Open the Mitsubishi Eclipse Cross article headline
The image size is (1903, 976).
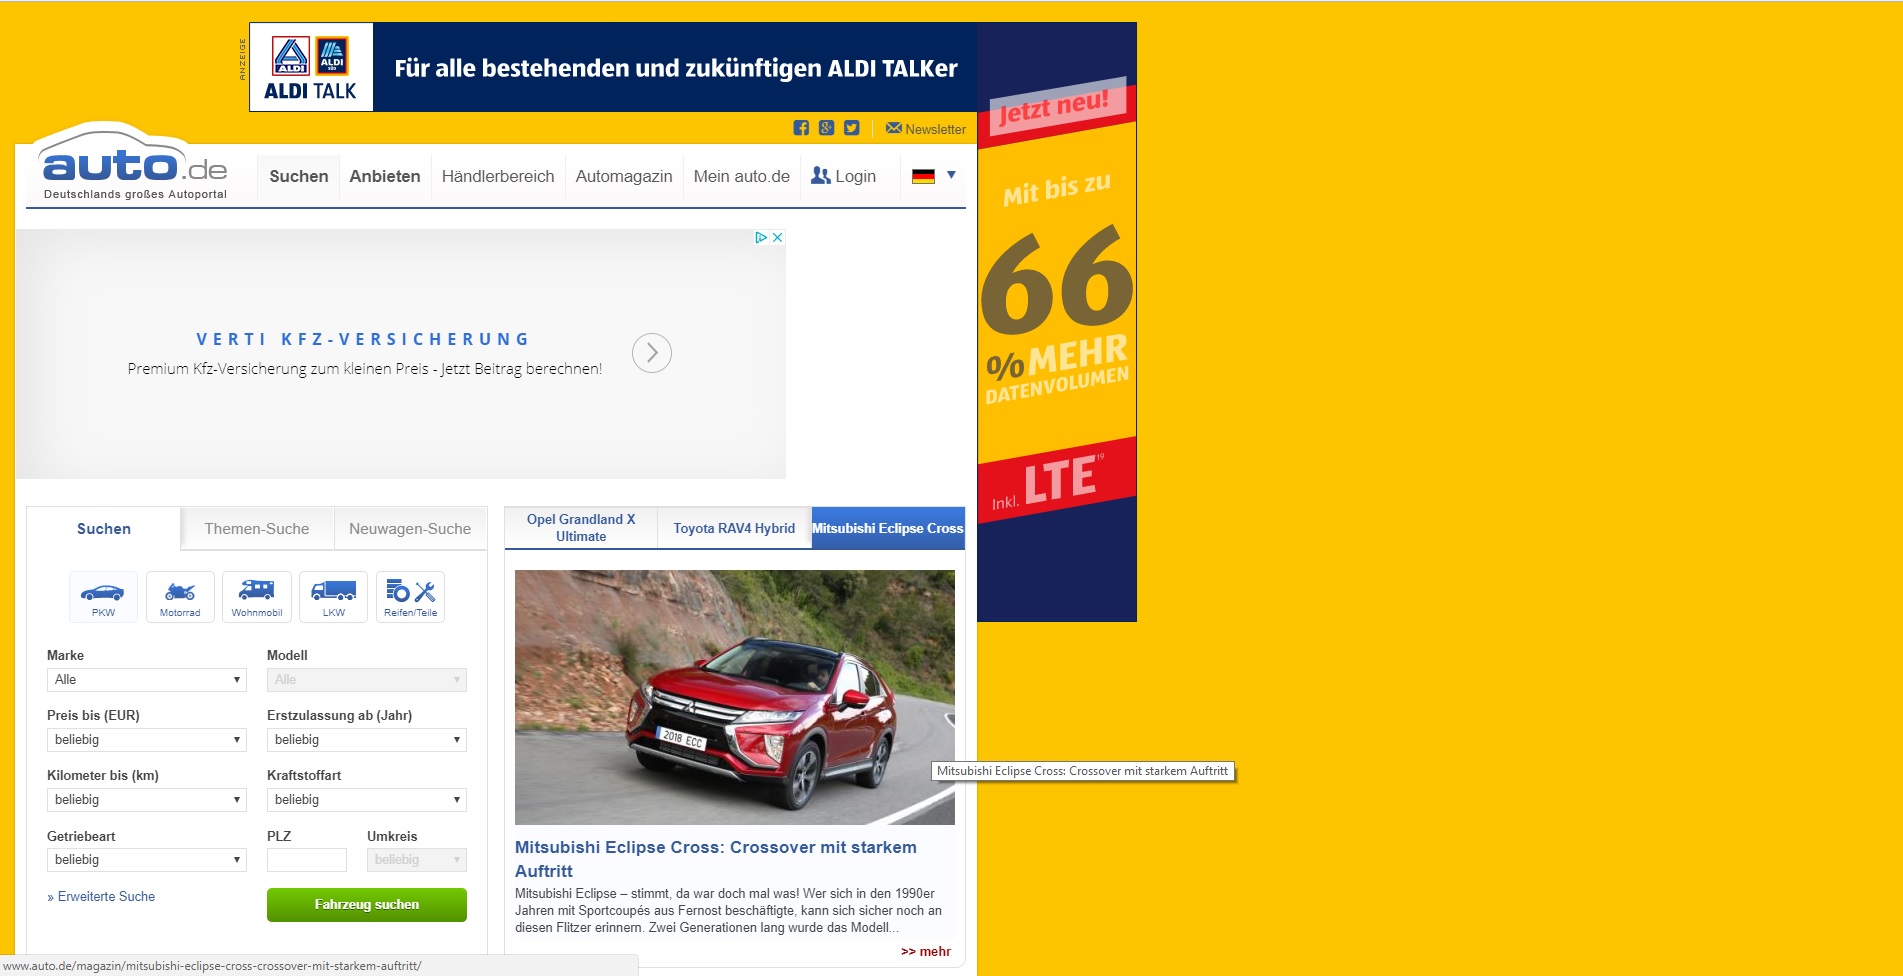pyautogui.click(x=716, y=859)
